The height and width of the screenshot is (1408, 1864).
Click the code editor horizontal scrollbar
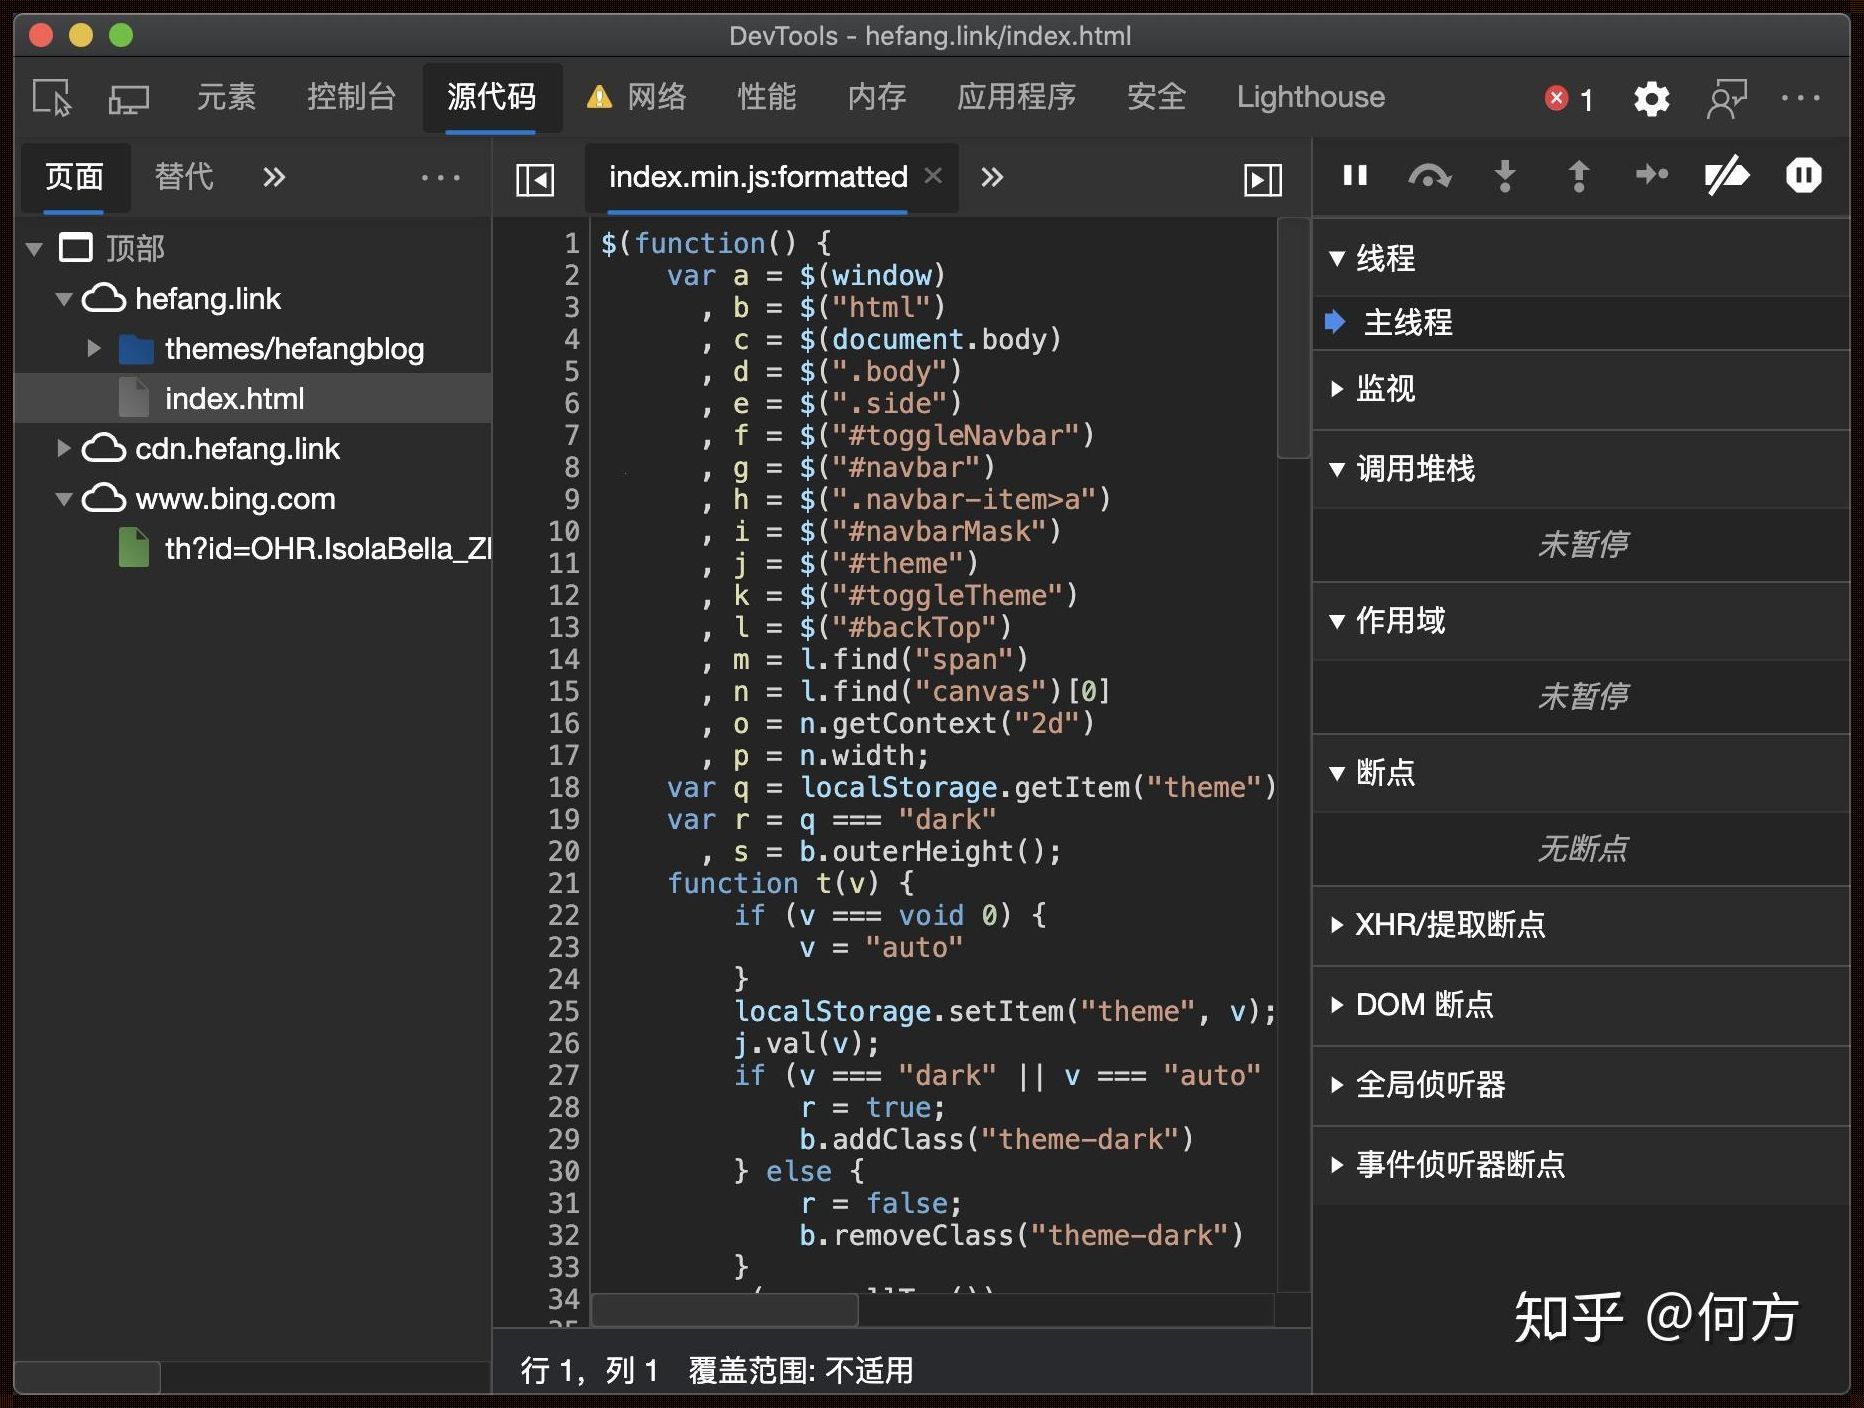(x=725, y=1309)
